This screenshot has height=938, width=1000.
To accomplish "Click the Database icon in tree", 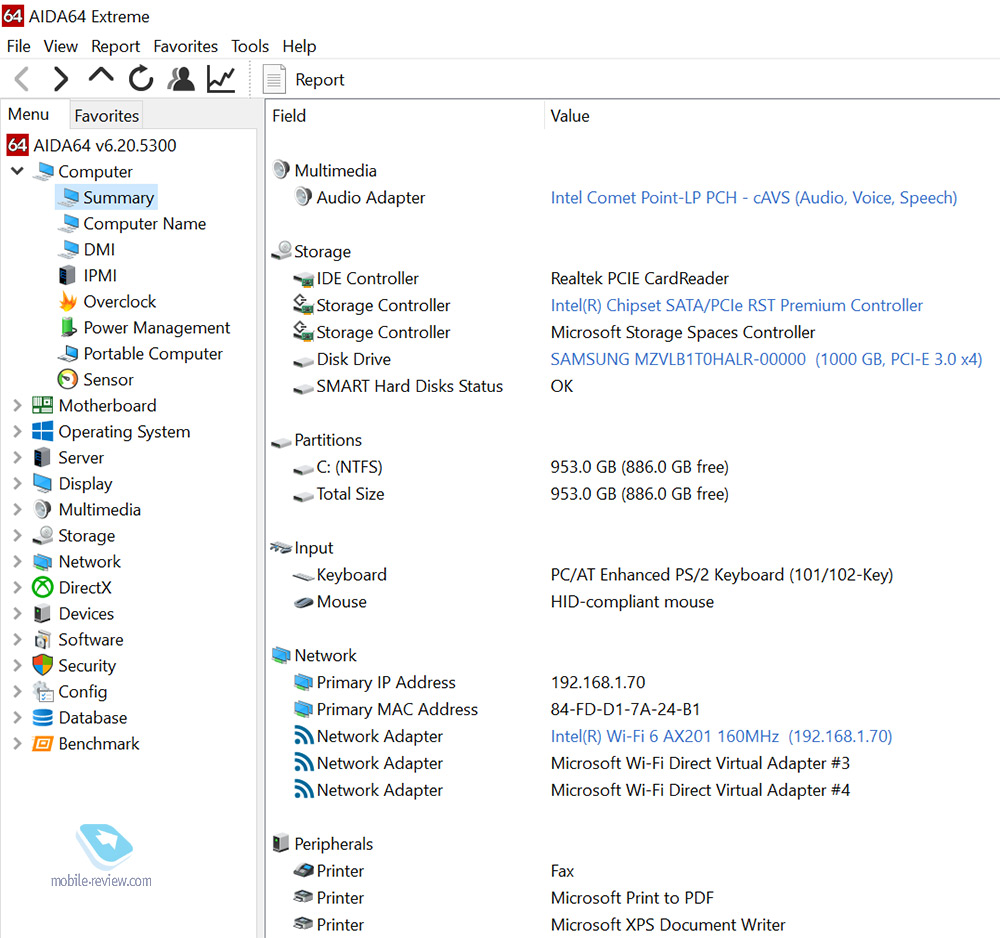I will coord(43,718).
